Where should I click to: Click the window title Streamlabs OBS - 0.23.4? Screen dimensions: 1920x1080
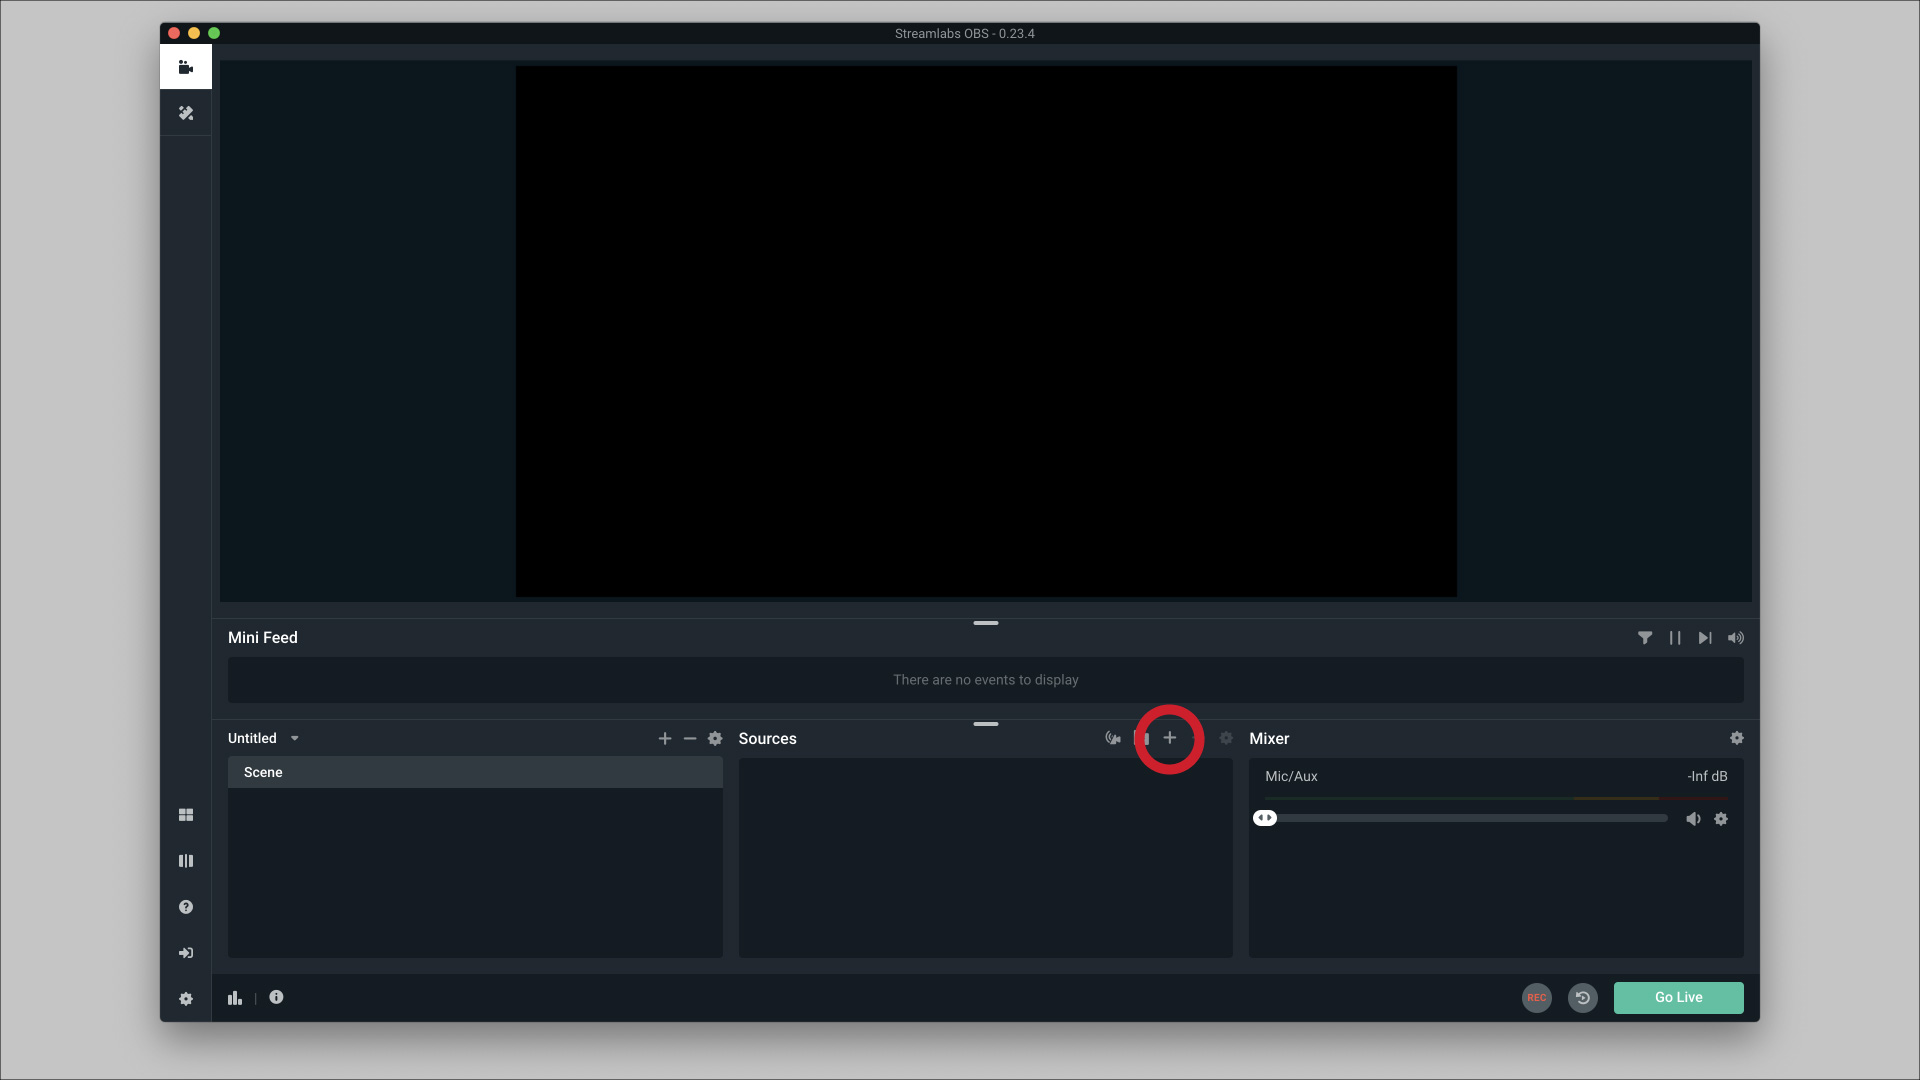[965, 34]
